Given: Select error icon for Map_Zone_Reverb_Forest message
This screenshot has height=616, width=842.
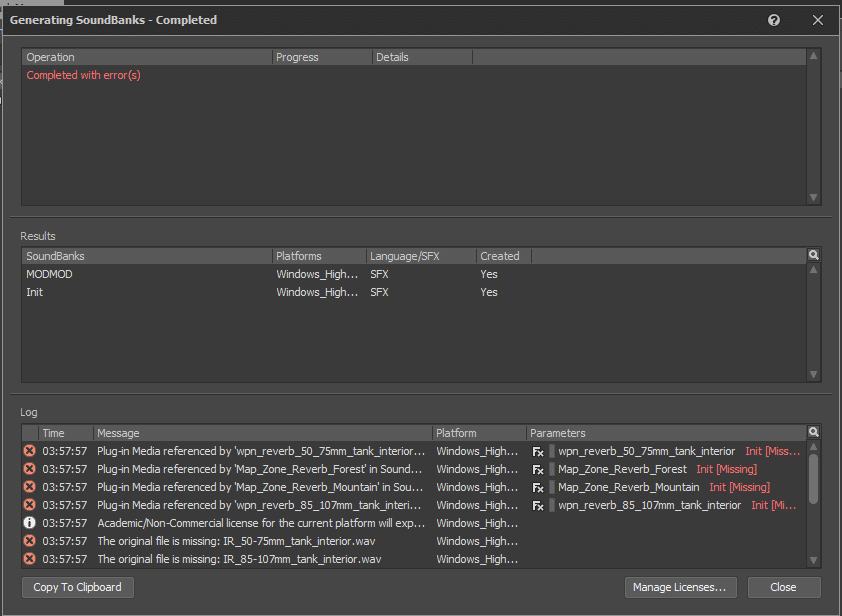Looking at the screenshot, I should [30, 469].
